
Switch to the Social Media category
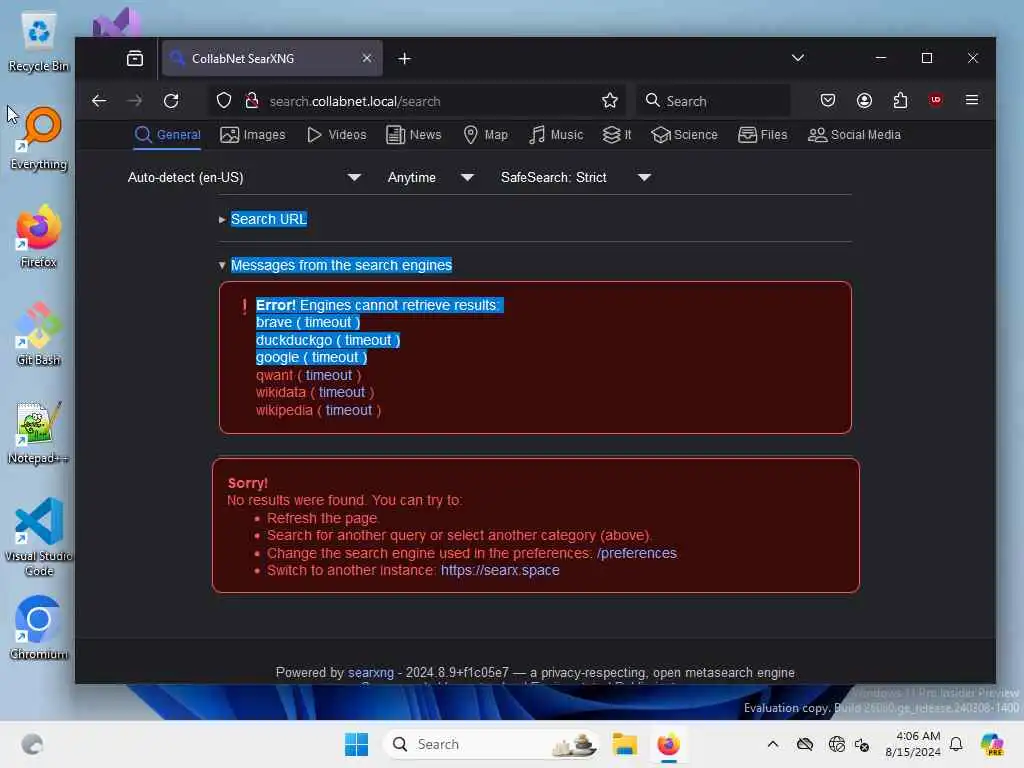click(854, 135)
